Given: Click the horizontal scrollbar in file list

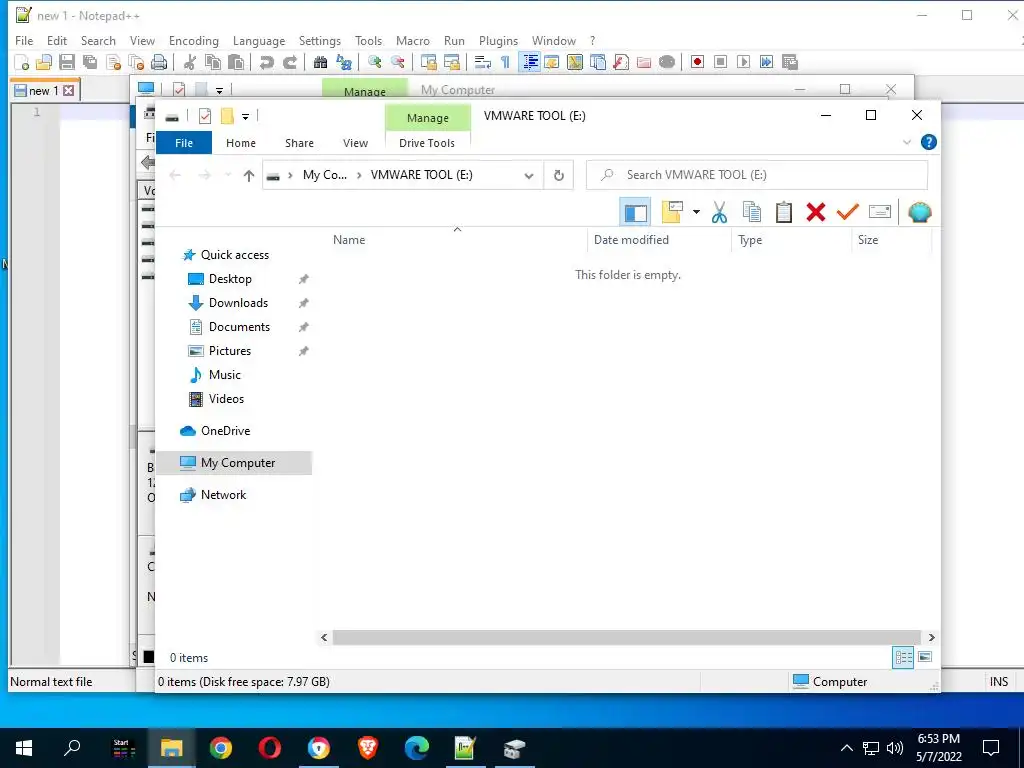Looking at the screenshot, I should click(626, 637).
